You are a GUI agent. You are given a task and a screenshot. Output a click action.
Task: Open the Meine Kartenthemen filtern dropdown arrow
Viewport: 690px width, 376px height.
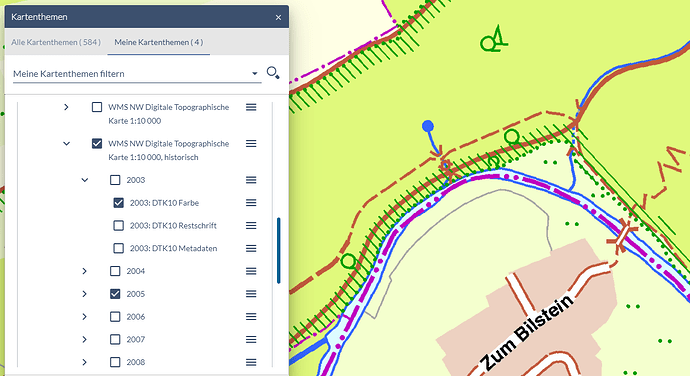click(x=254, y=74)
